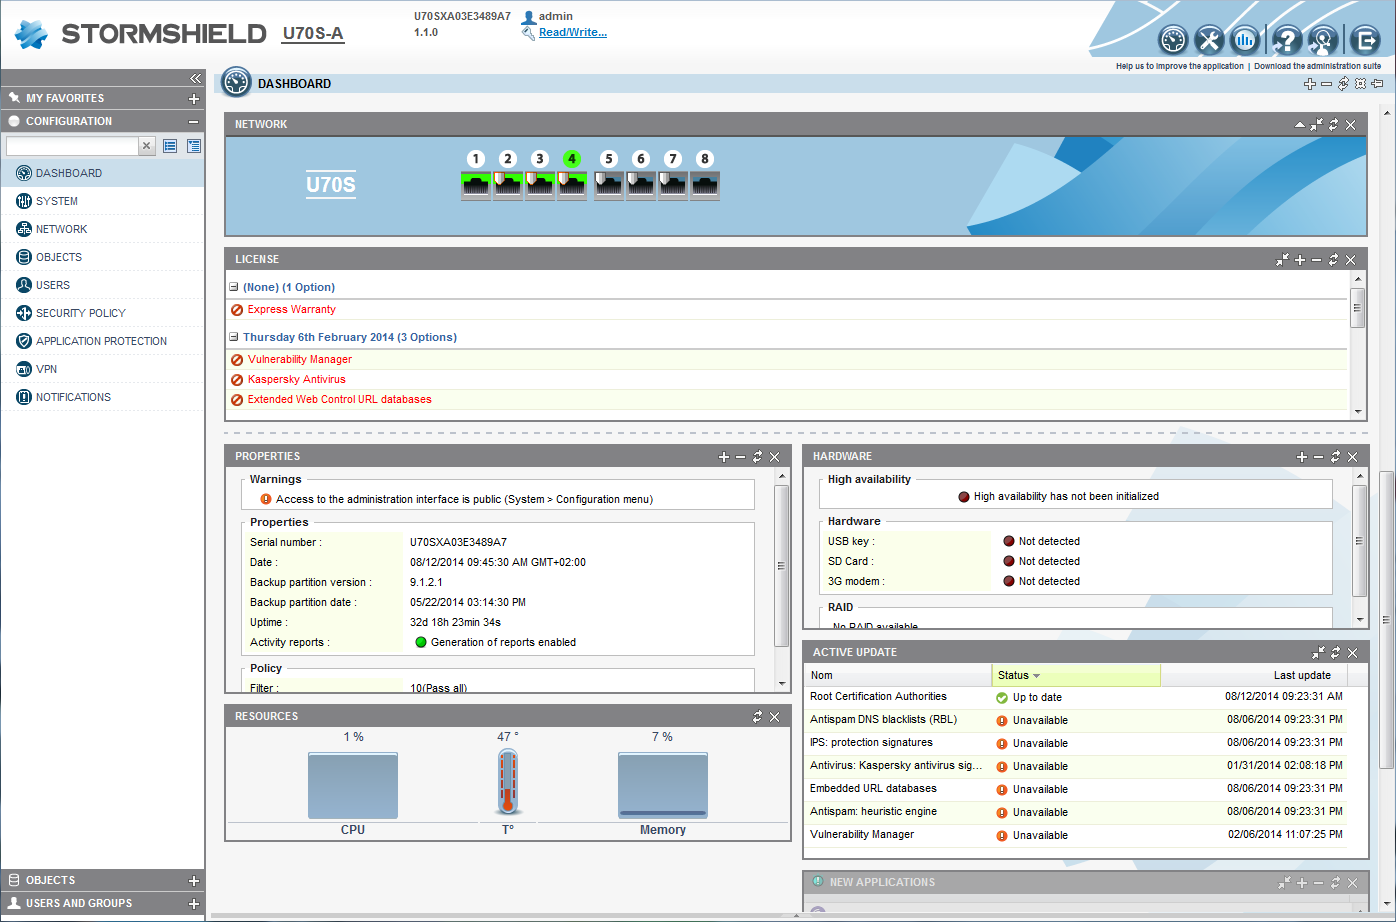Image resolution: width=1396 pixels, height=922 pixels.
Task: Open the Users menu item
Action: [x=102, y=285]
